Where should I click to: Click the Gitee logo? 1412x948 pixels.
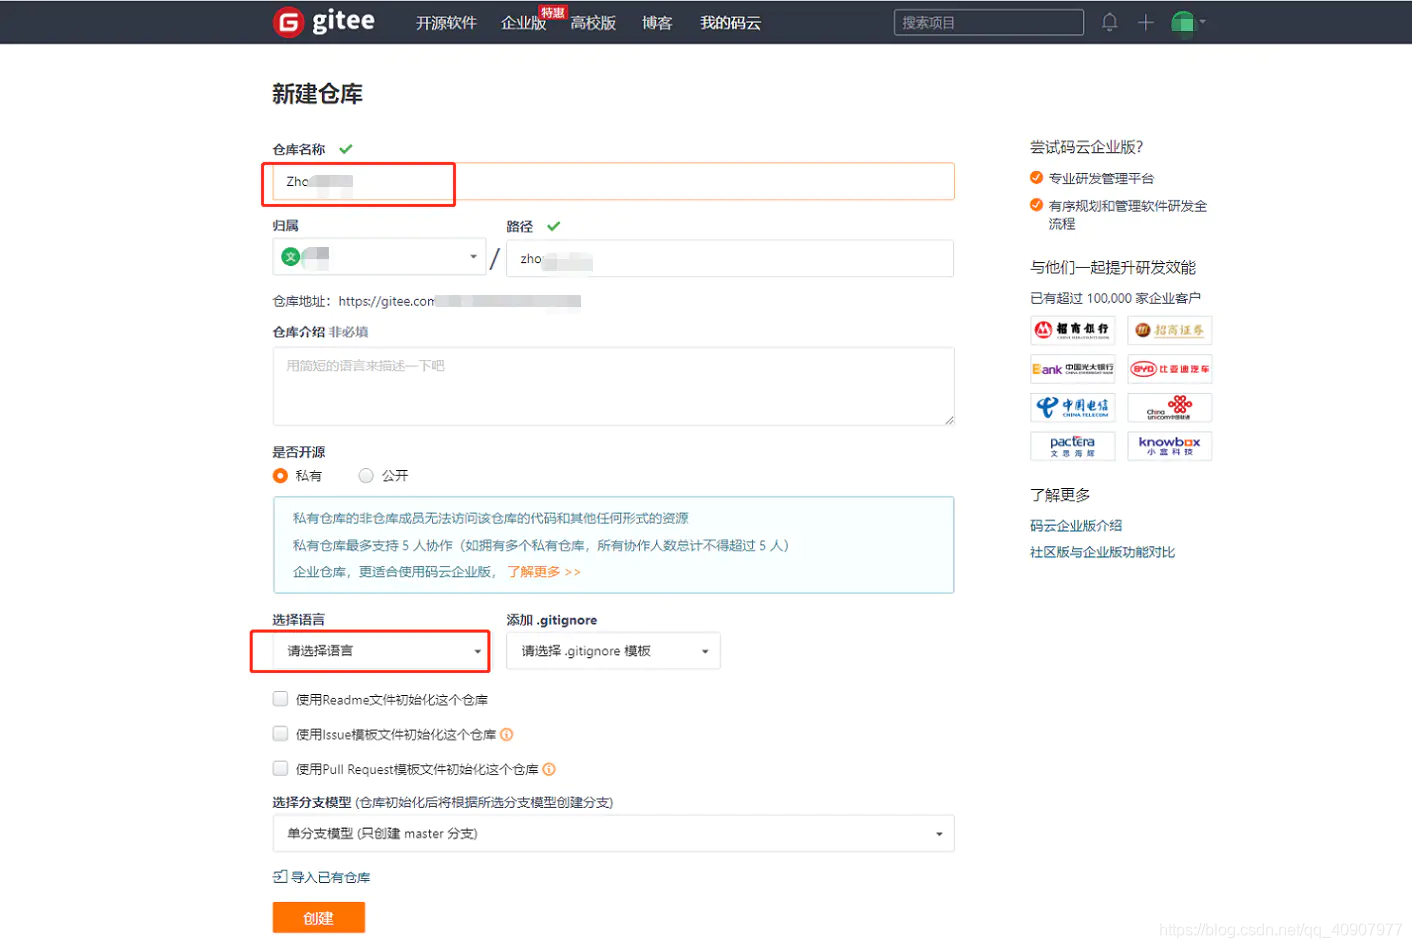tap(324, 22)
